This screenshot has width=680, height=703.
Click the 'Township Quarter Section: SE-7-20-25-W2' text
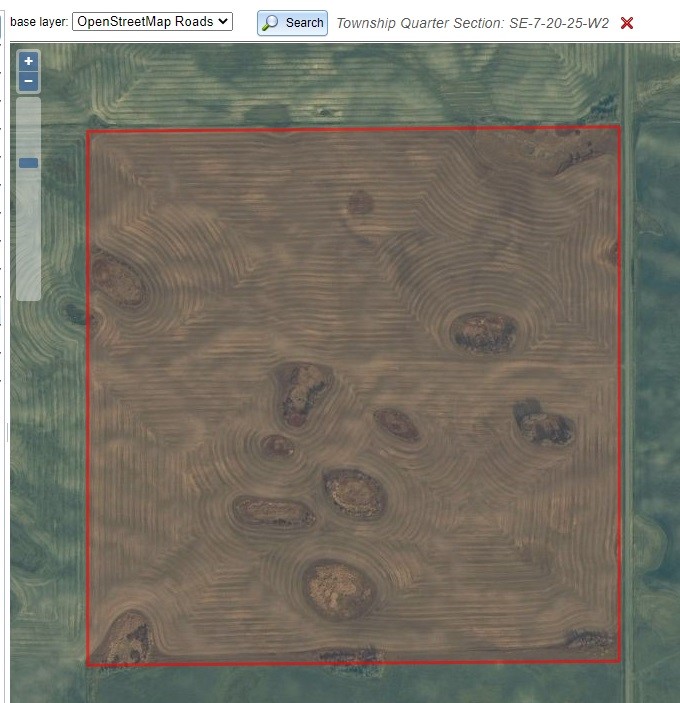point(472,23)
